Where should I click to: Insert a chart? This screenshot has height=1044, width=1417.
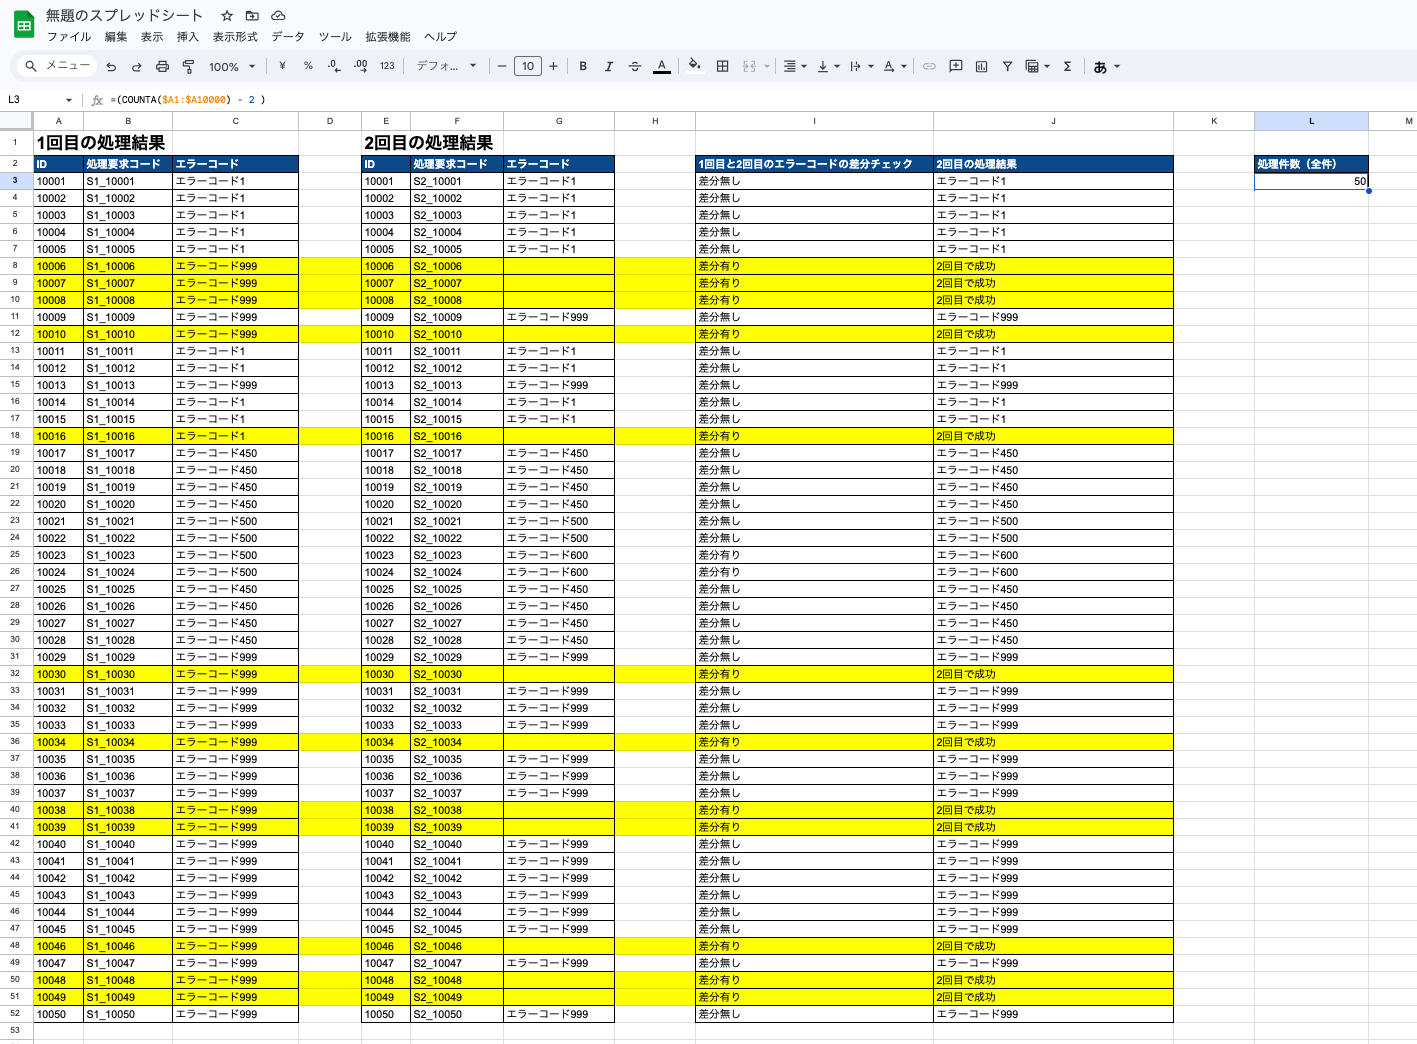pyautogui.click(x=982, y=66)
